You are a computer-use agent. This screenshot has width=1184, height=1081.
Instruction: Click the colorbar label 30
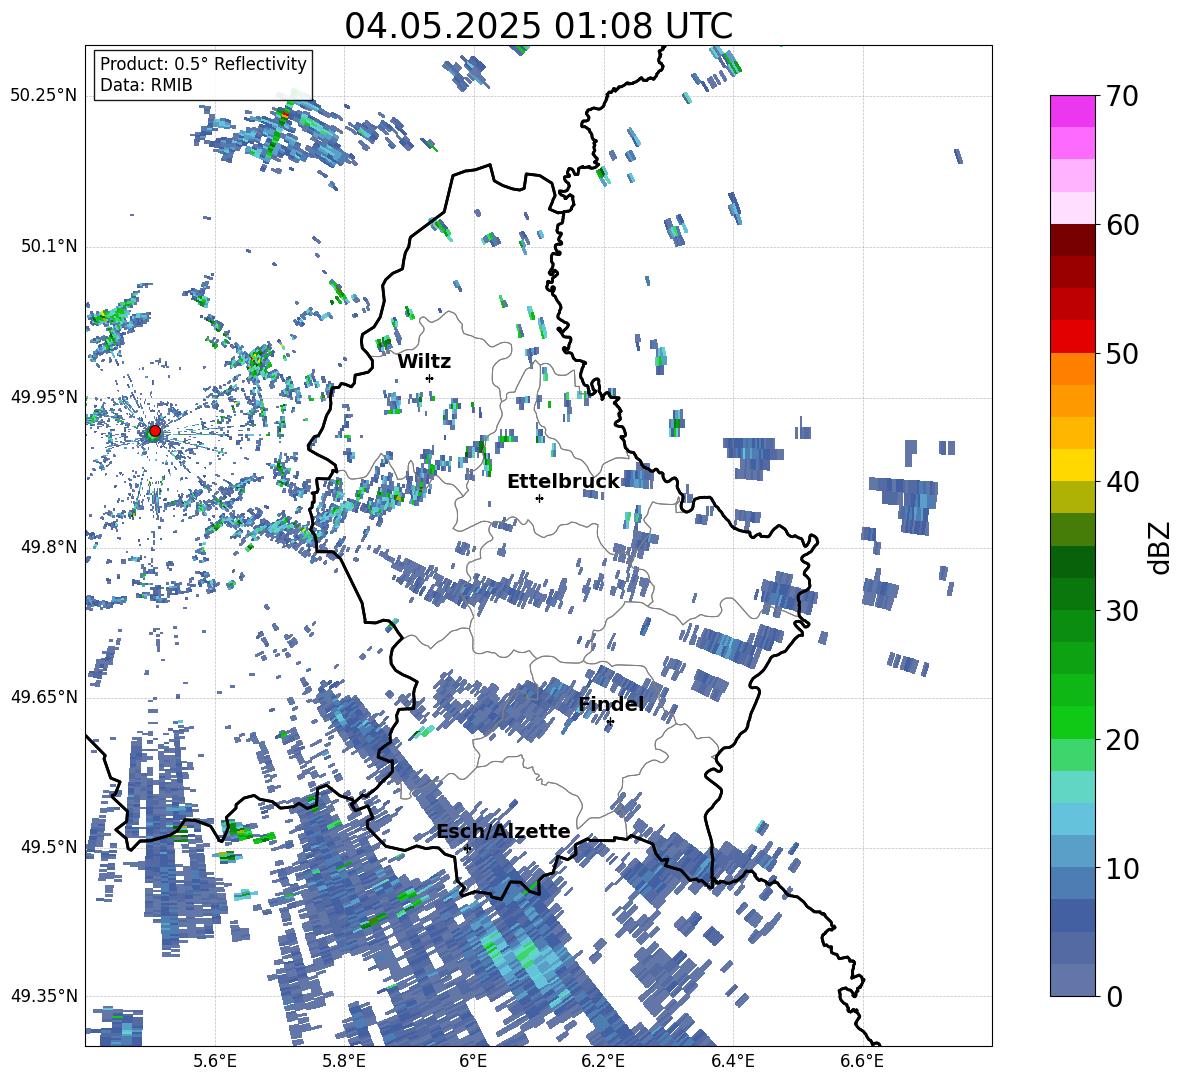coord(1122,610)
